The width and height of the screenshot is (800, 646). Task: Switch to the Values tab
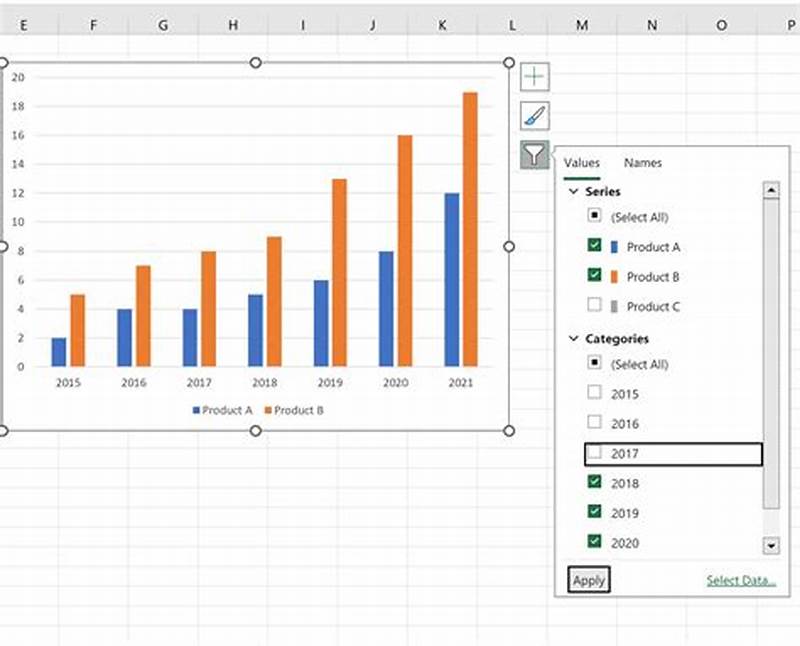pos(582,162)
